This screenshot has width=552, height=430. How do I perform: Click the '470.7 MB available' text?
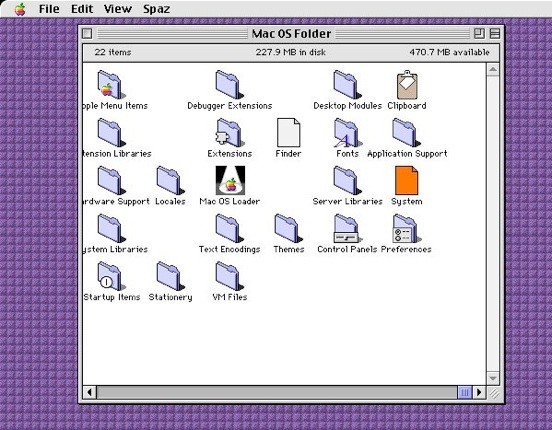coord(449,52)
